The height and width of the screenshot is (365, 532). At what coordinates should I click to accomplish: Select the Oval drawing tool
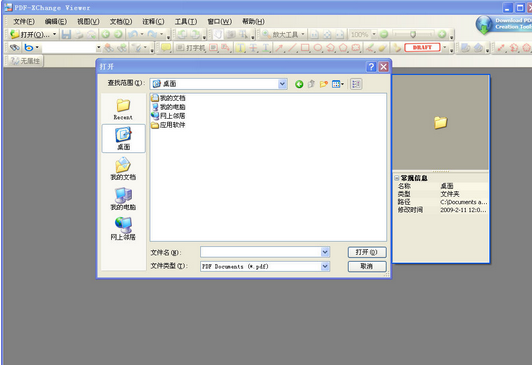pyautogui.click(x=318, y=47)
